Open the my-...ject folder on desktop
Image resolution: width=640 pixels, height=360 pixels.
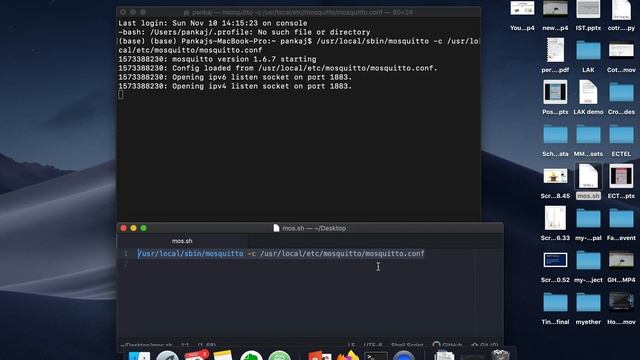click(588, 260)
